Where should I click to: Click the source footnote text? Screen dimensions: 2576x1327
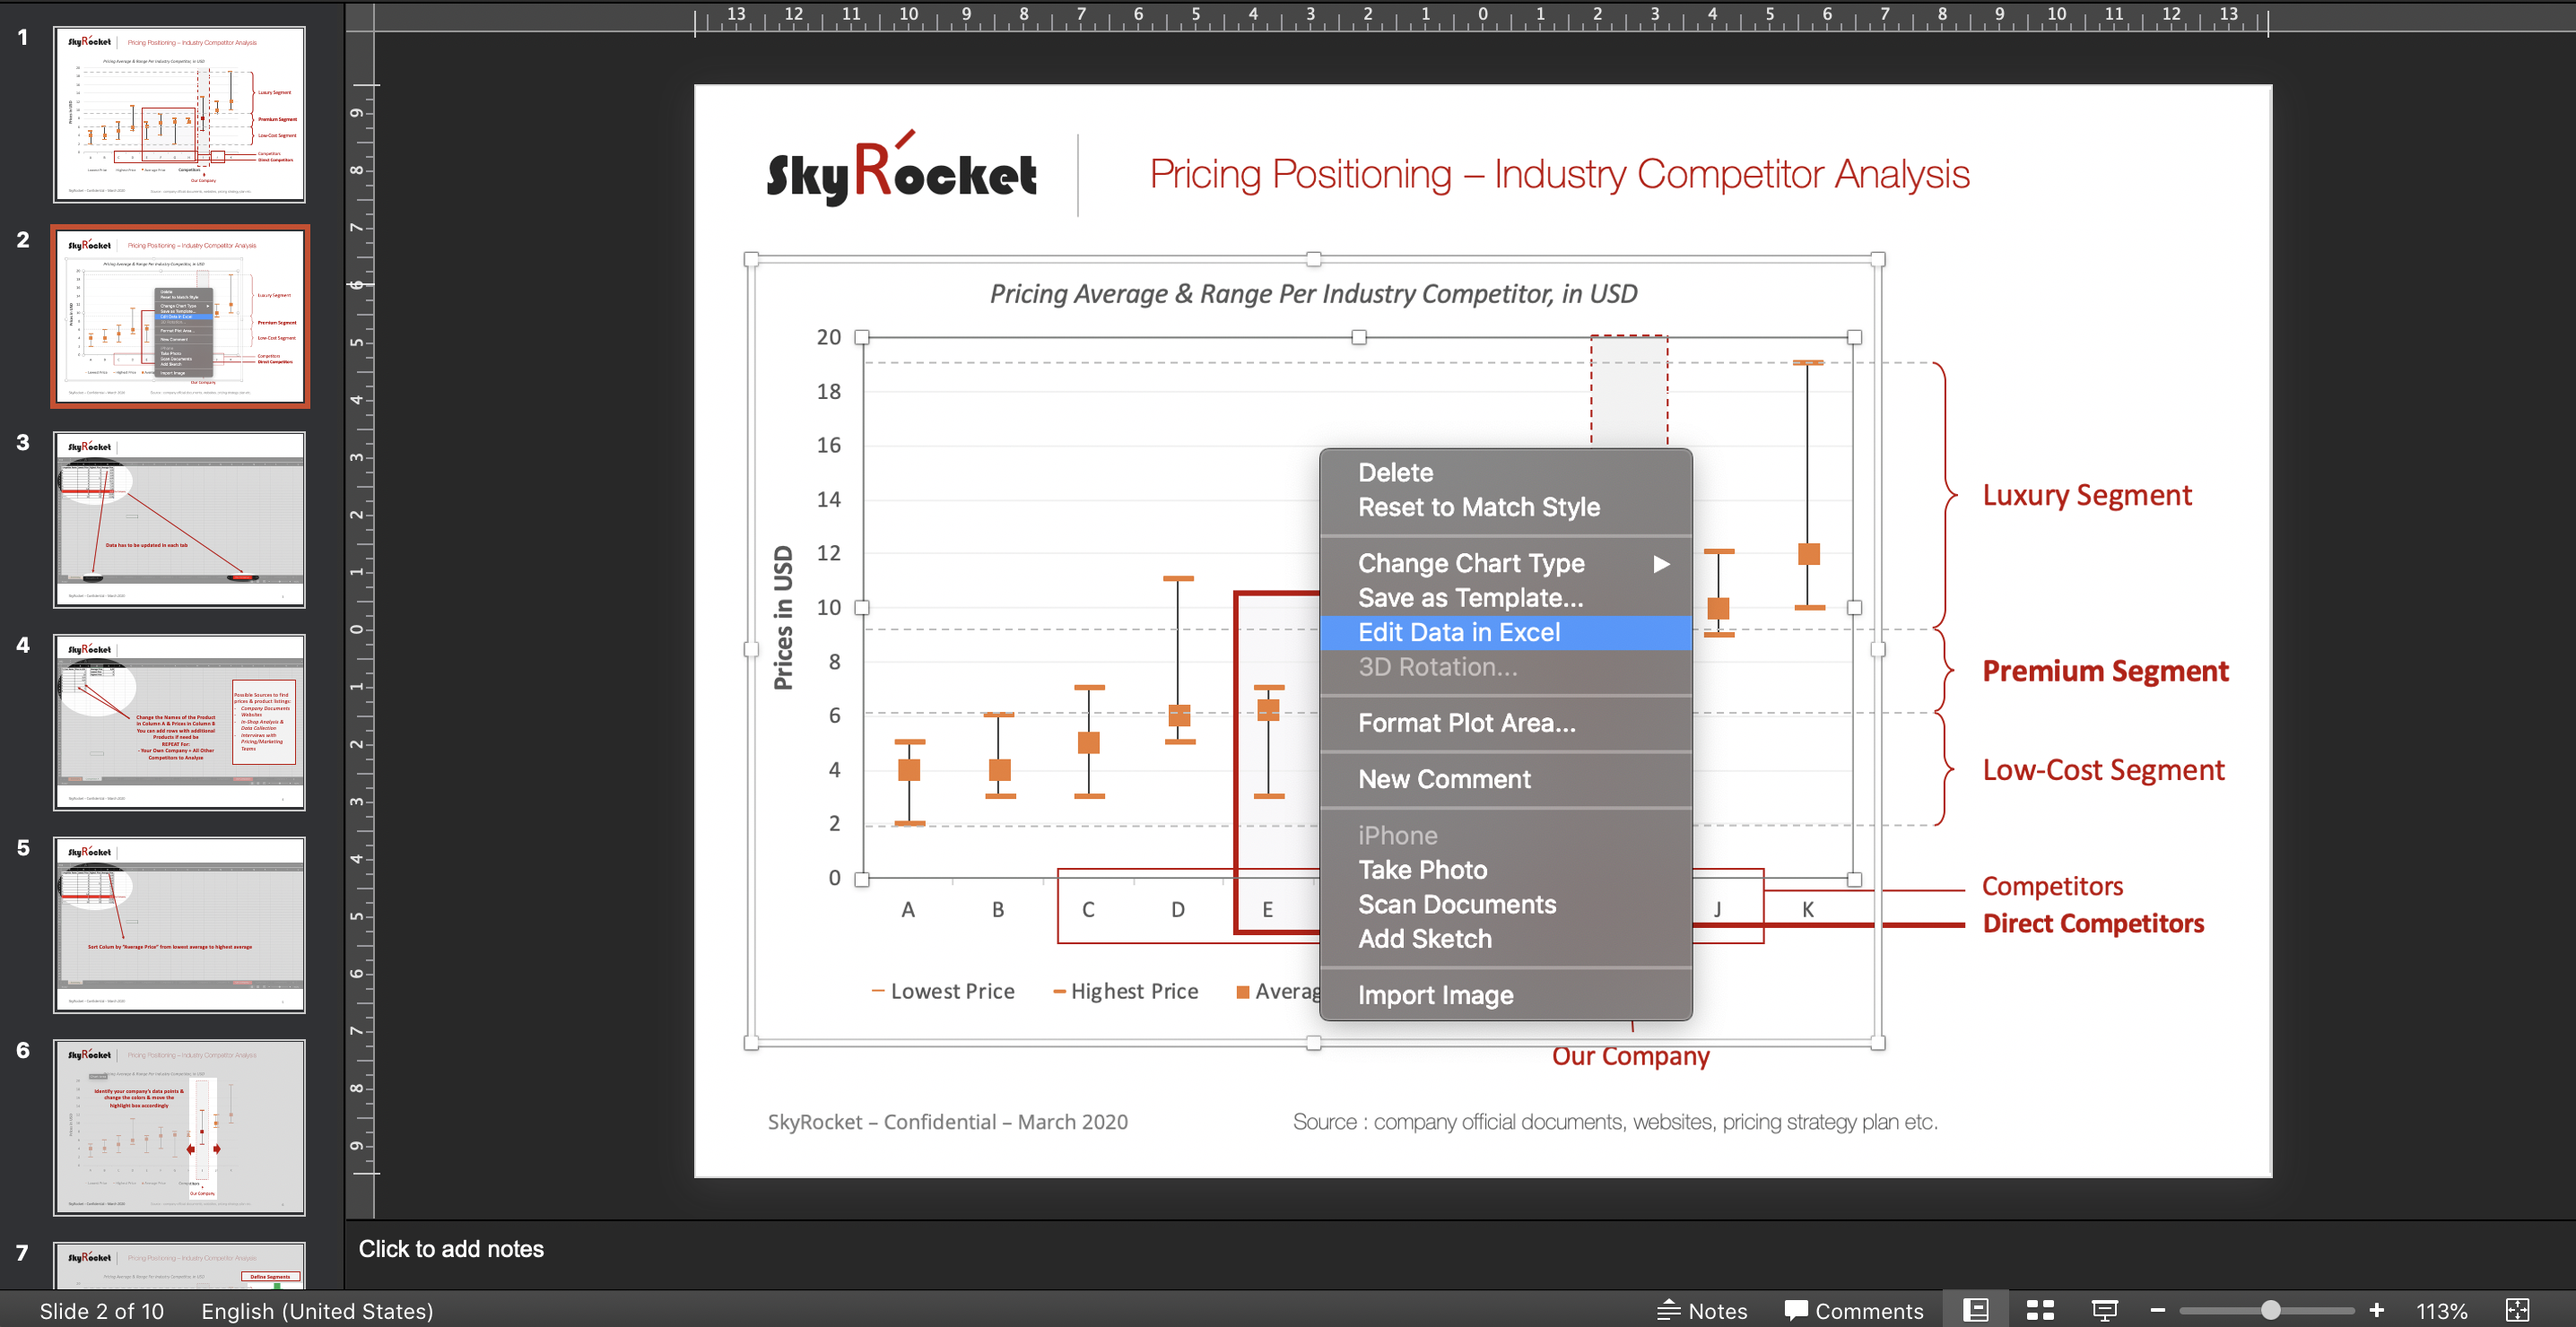pyautogui.click(x=1615, y=1122)
